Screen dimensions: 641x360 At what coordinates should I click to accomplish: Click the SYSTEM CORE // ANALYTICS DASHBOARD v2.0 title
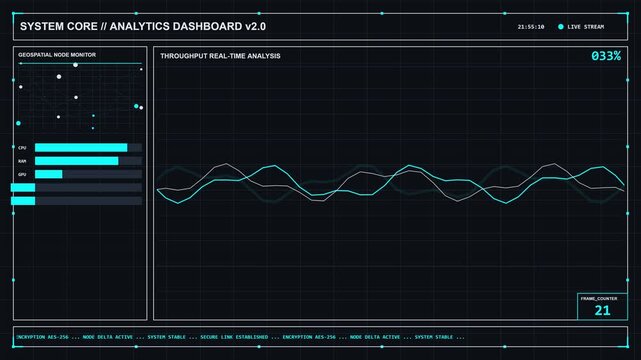click(x=143, y=27)
